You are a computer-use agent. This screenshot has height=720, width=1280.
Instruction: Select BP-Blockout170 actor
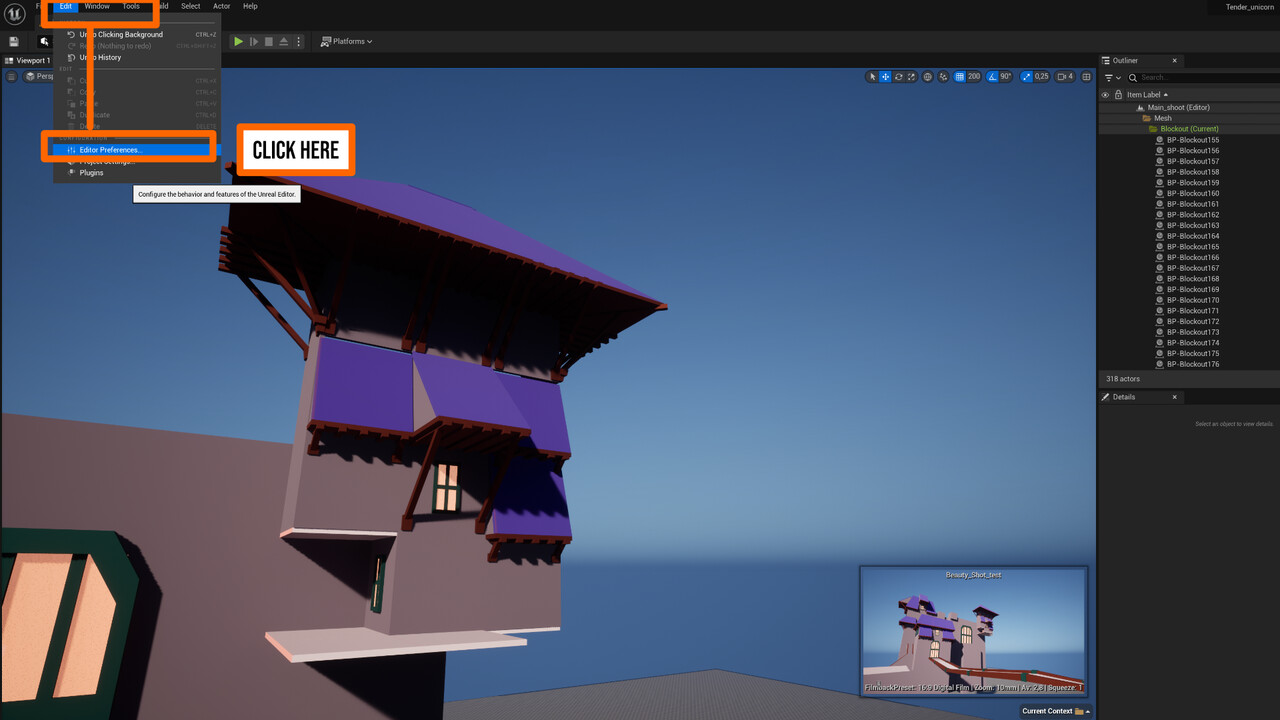tap(1192, 300)
